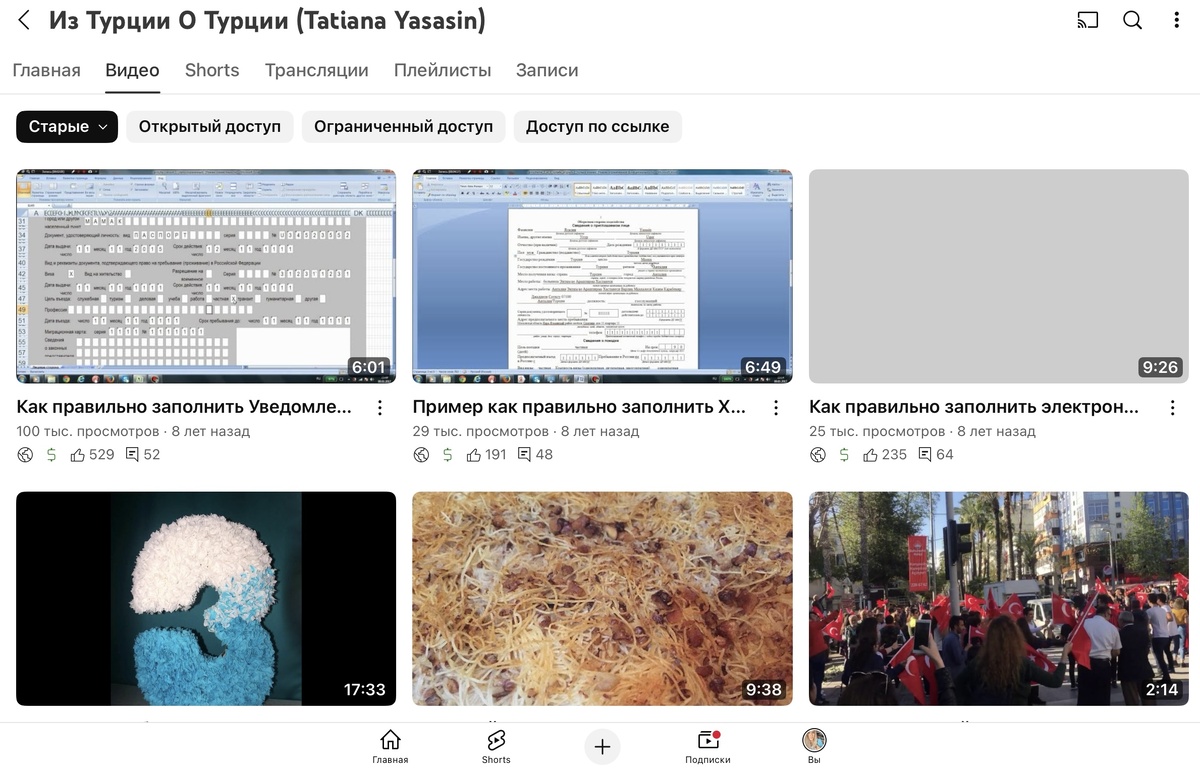Play the 17:33 paper number three thumbnail
This screenshot has height=770, width=1200.
[x=206, y=598]
